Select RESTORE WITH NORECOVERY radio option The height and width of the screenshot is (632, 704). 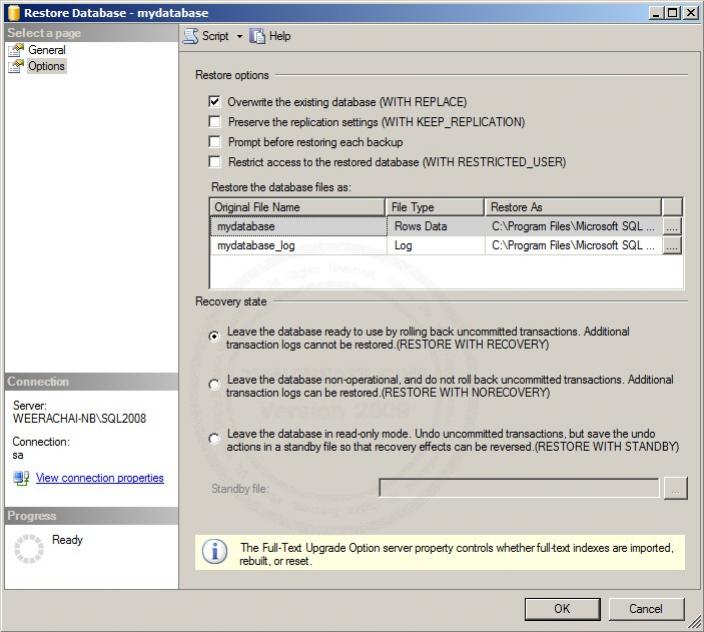[x=214, y=385]
